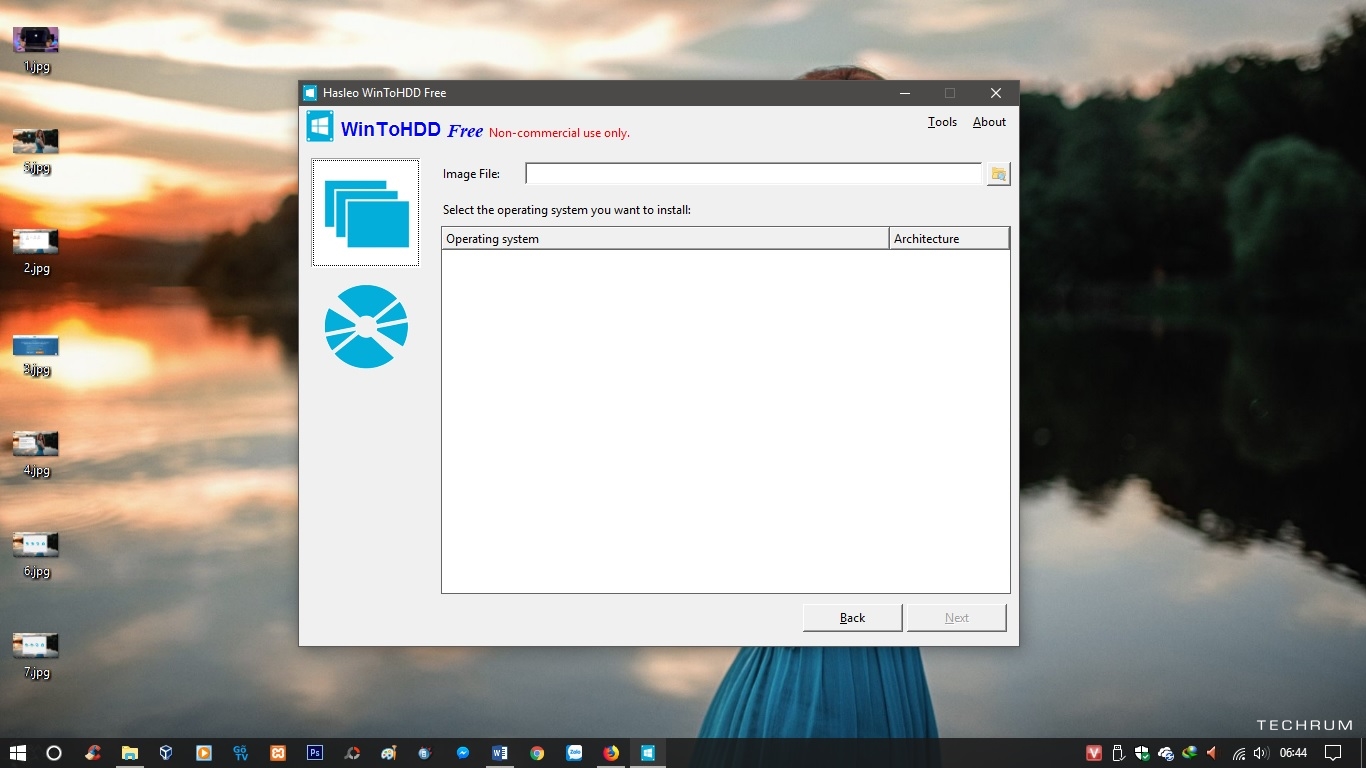
Task: Select the stacked windows system install icon
Action: click(x=366, y=213)
